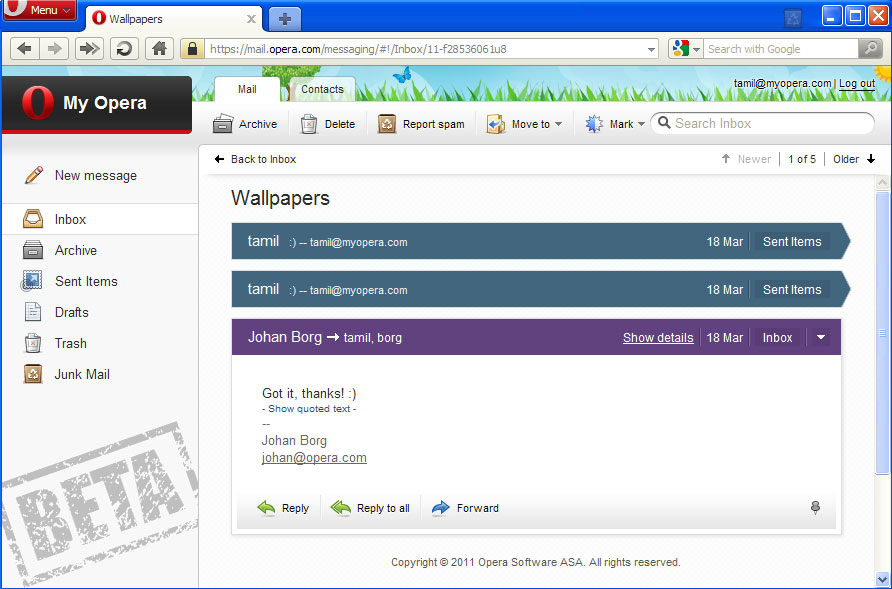
Task: Open the search engine selector dropdown
Action: coord(696,49)
